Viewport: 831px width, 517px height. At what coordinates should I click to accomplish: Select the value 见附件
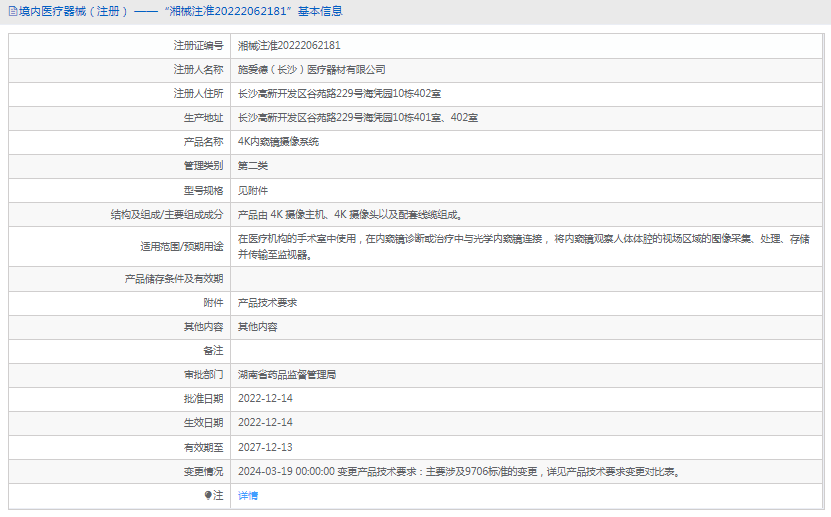253,190
